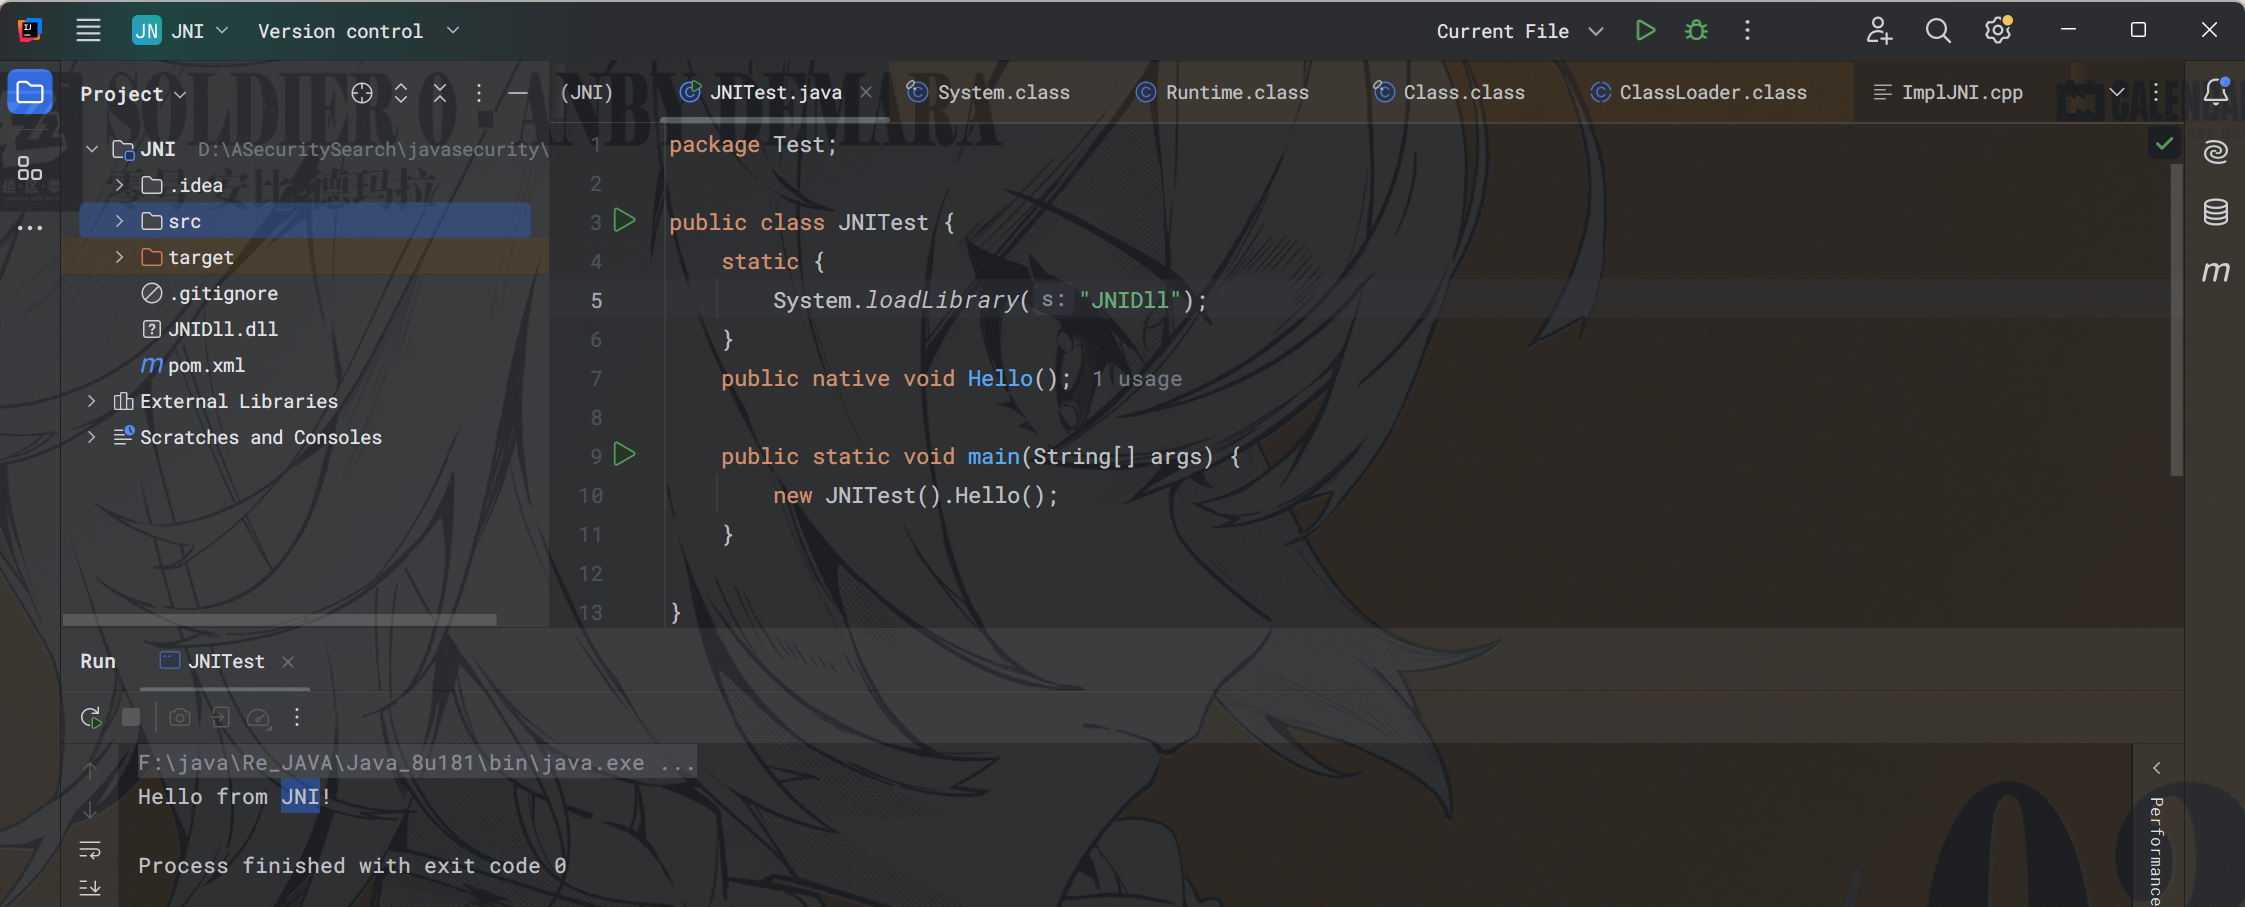Place cursor on loadLibrary line 5
Image resolution: width=2245 pixels, height=907 pixels.
coord(989,300)
